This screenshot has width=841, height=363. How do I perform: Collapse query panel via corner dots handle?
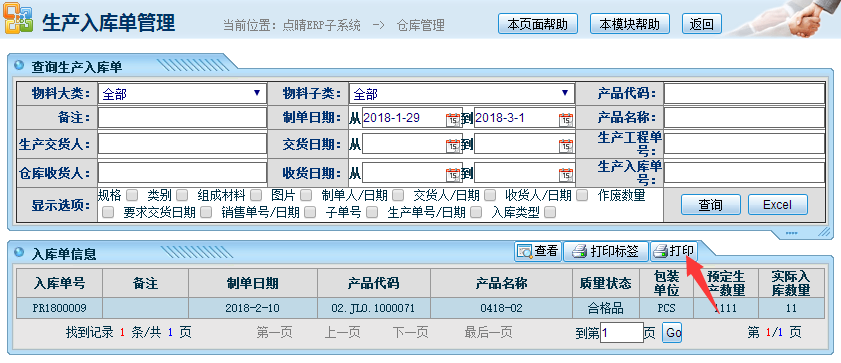pyautogui.click(x=791, y=233)
